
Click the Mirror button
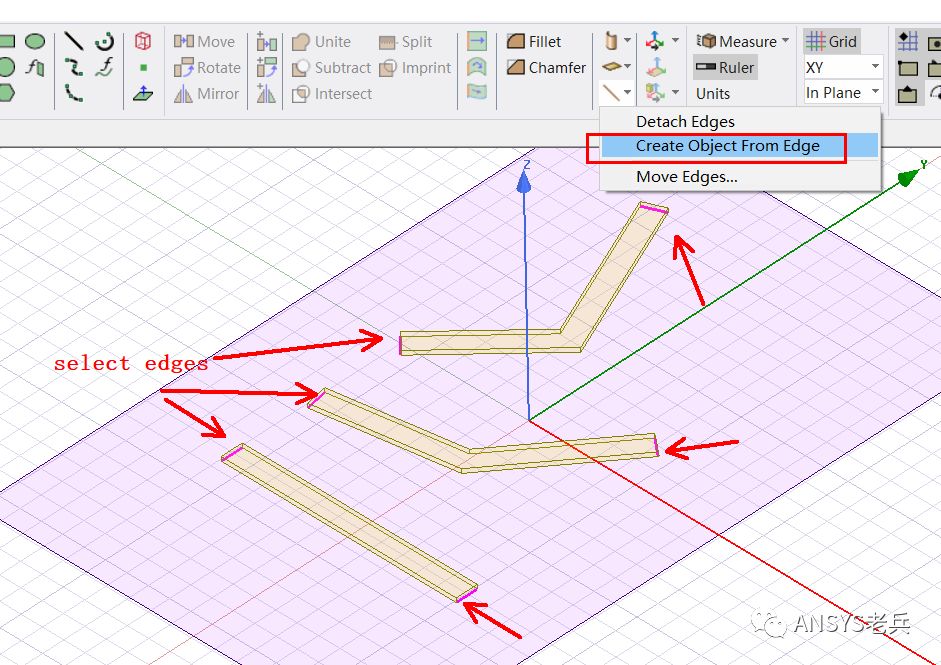coord(206,94)
